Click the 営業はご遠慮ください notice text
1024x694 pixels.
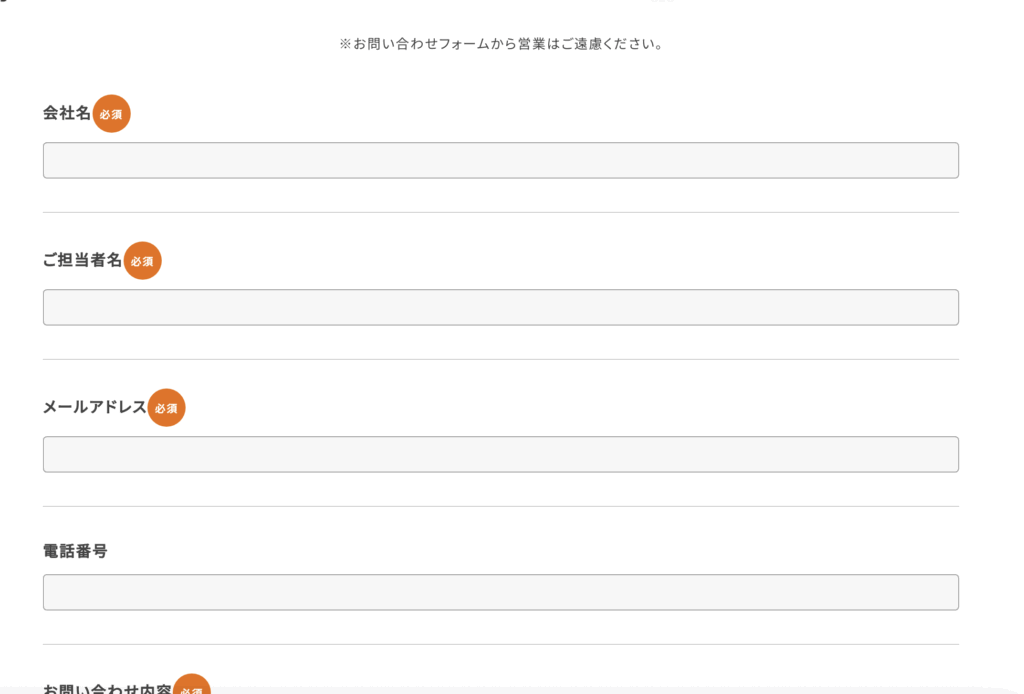590,44
